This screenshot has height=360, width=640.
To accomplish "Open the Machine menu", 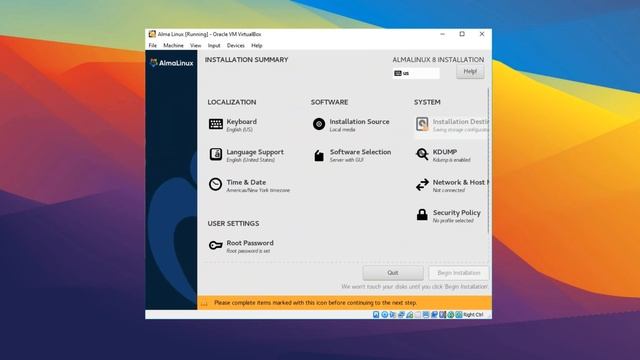I will 173,46.
